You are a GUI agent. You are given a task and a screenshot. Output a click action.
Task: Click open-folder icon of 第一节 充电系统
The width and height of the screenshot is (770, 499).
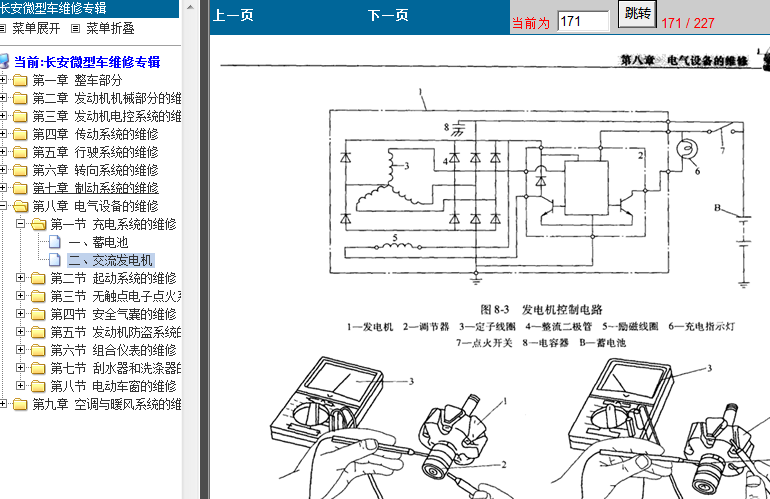[38, 224]
